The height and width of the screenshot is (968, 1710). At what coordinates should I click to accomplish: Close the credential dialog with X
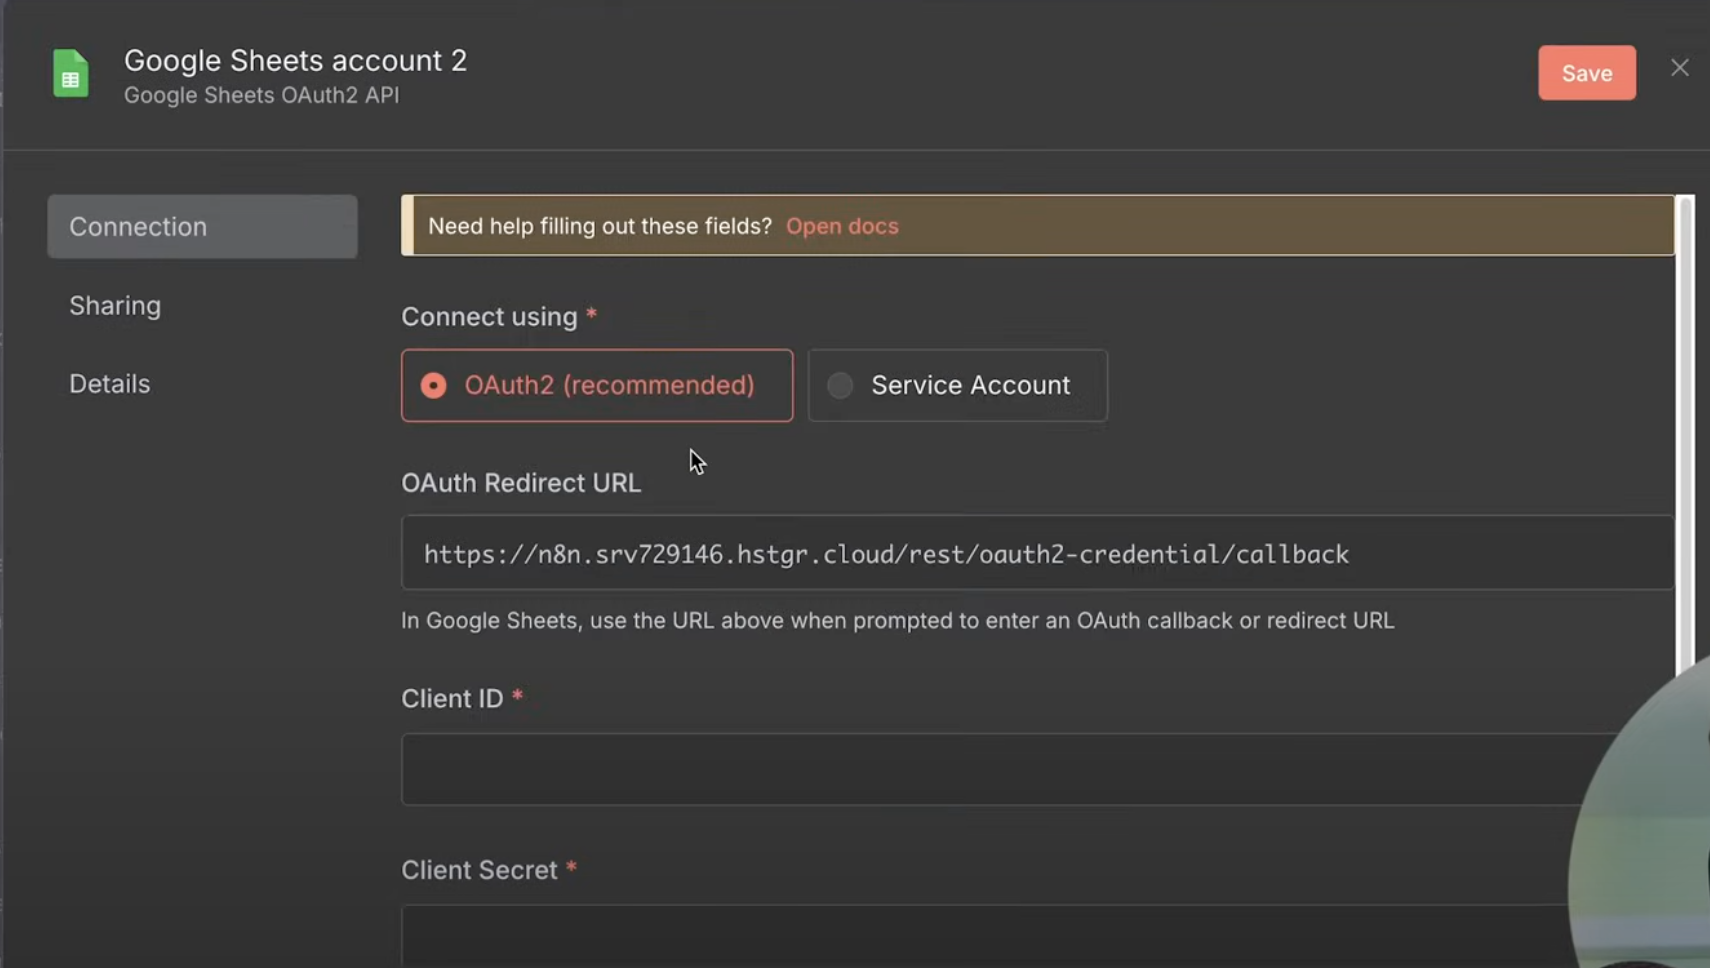(x=1679, y=68)
